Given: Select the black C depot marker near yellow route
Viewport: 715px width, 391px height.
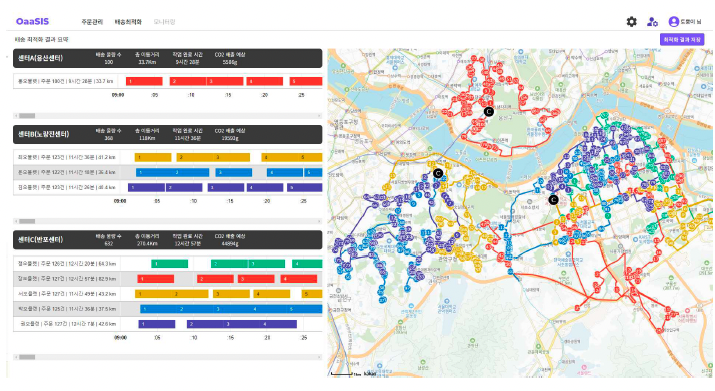Looking at the screenshot, I should tap(438, 173).
